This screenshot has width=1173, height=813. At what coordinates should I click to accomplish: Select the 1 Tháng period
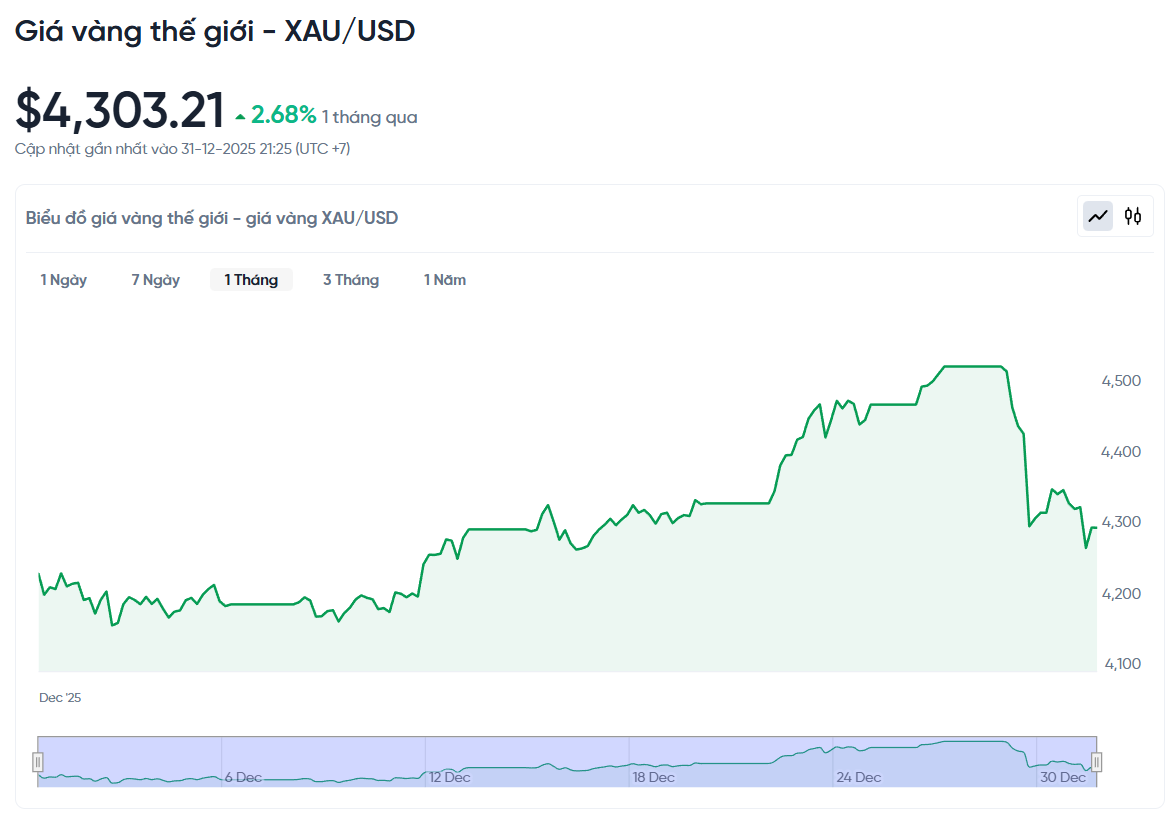pyautogui.click(x=251, y=280)
